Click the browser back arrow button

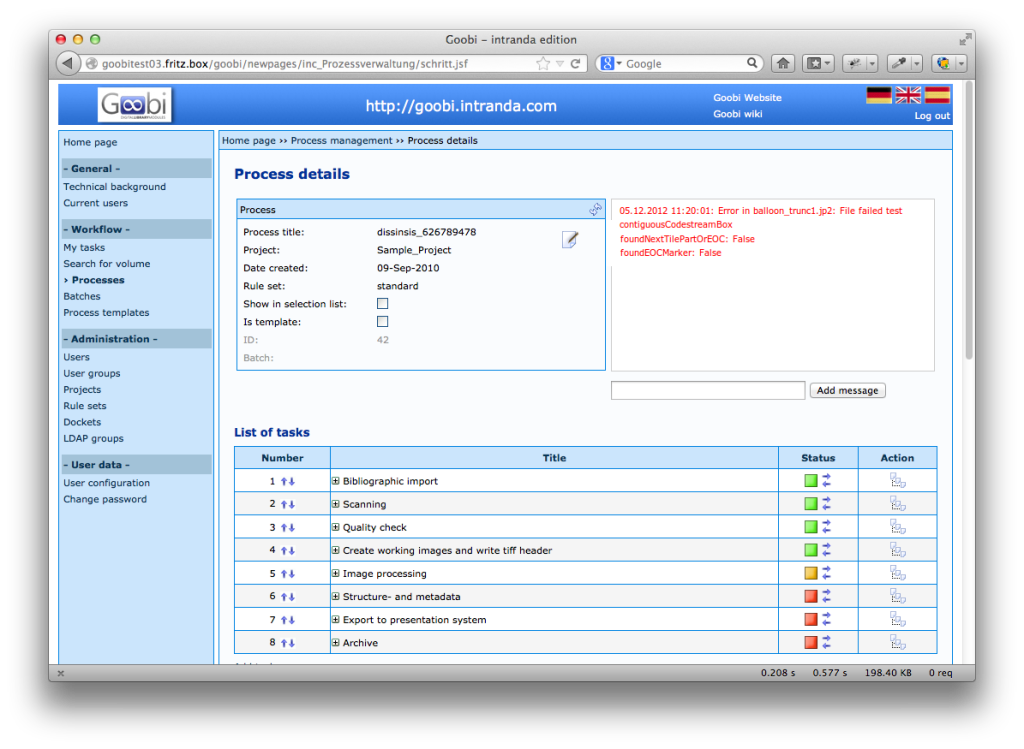coord(67,63)
